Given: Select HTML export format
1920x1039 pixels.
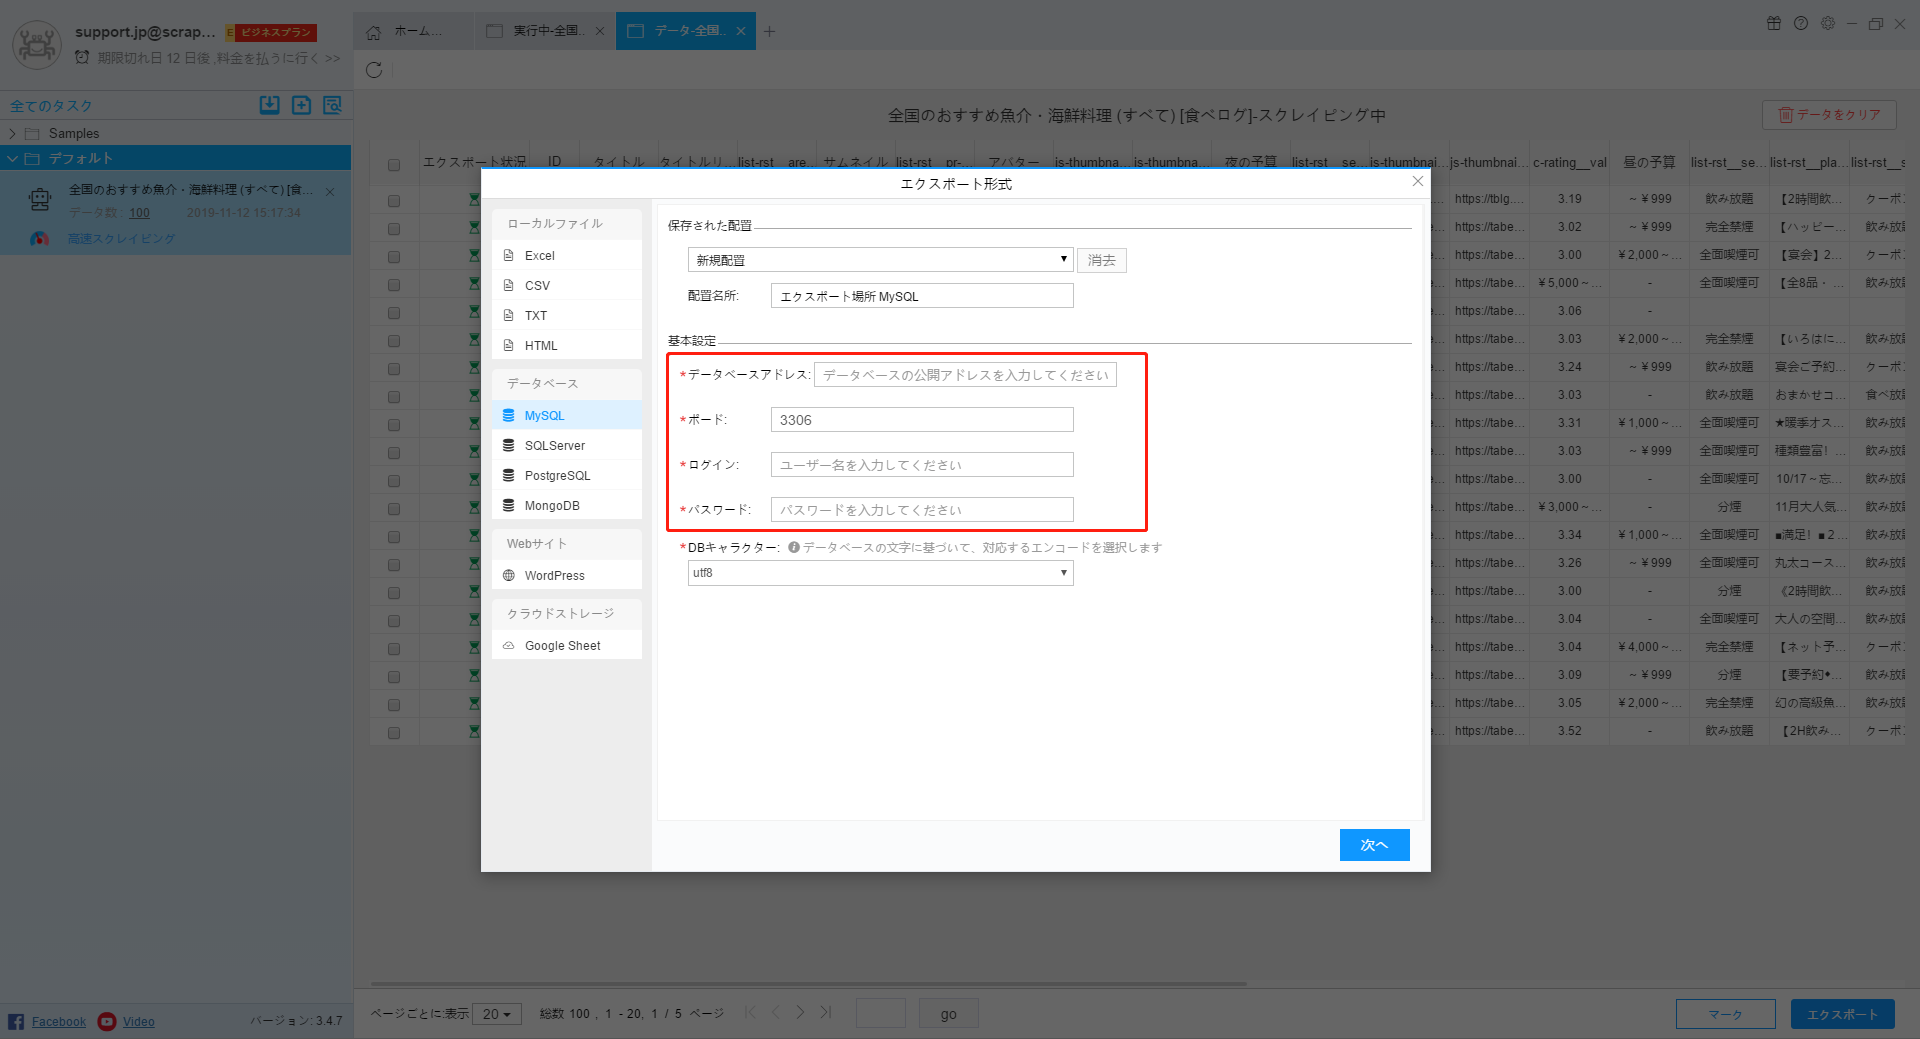Looking at the screenshot, I should click(567, 345).
